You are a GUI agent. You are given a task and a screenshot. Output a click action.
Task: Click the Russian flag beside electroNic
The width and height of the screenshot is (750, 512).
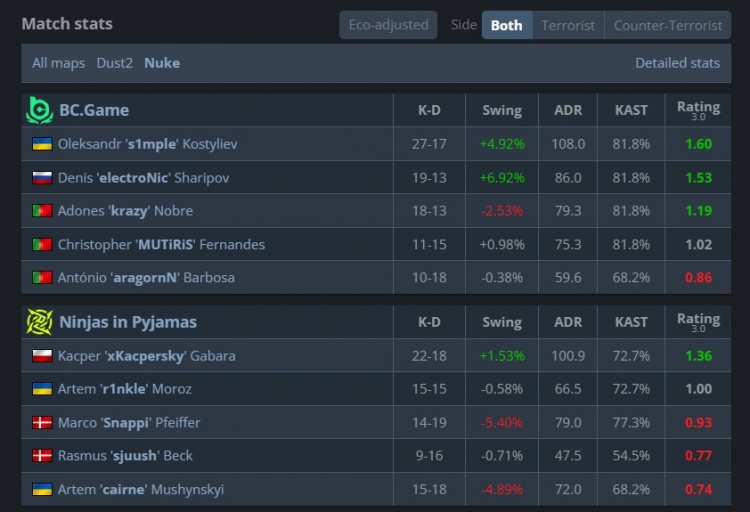42,178
